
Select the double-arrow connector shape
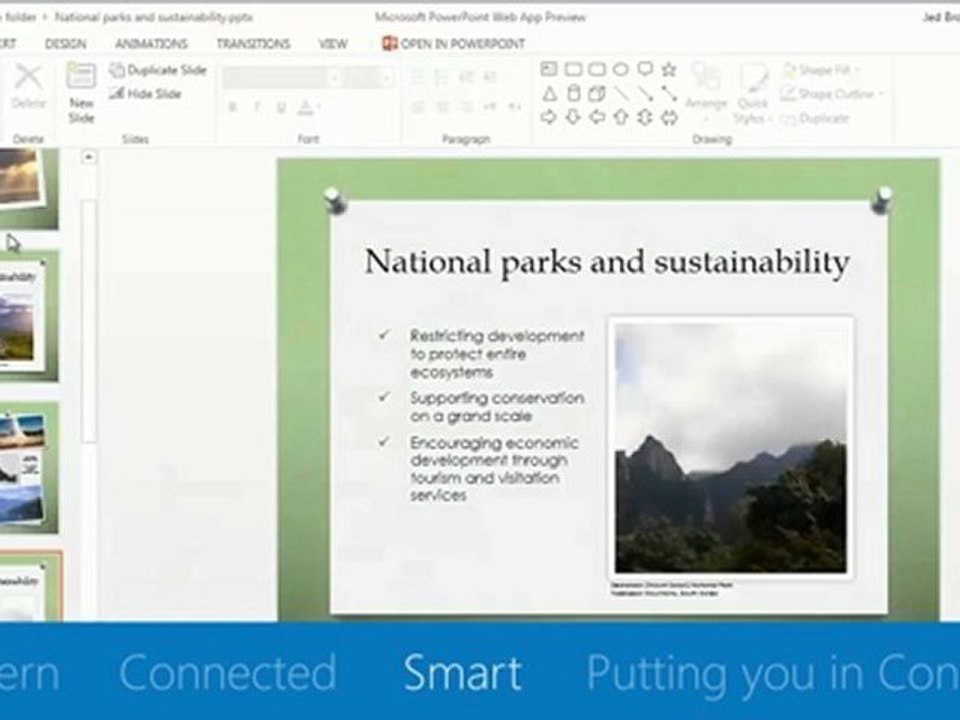point(669,94)
